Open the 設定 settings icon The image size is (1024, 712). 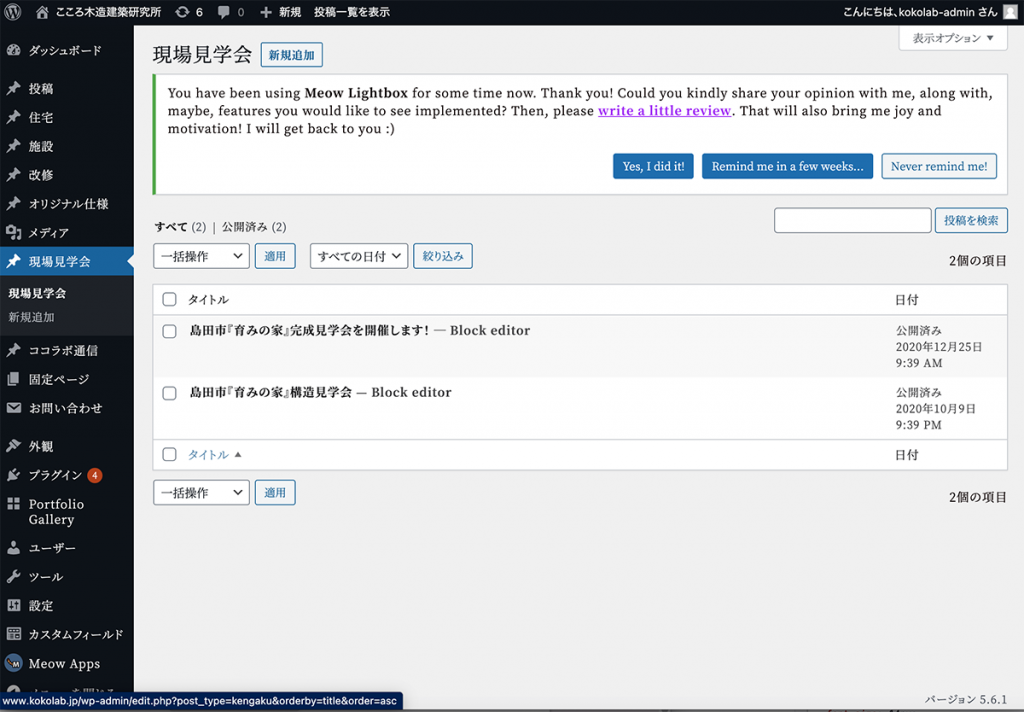tap(14, 606)
